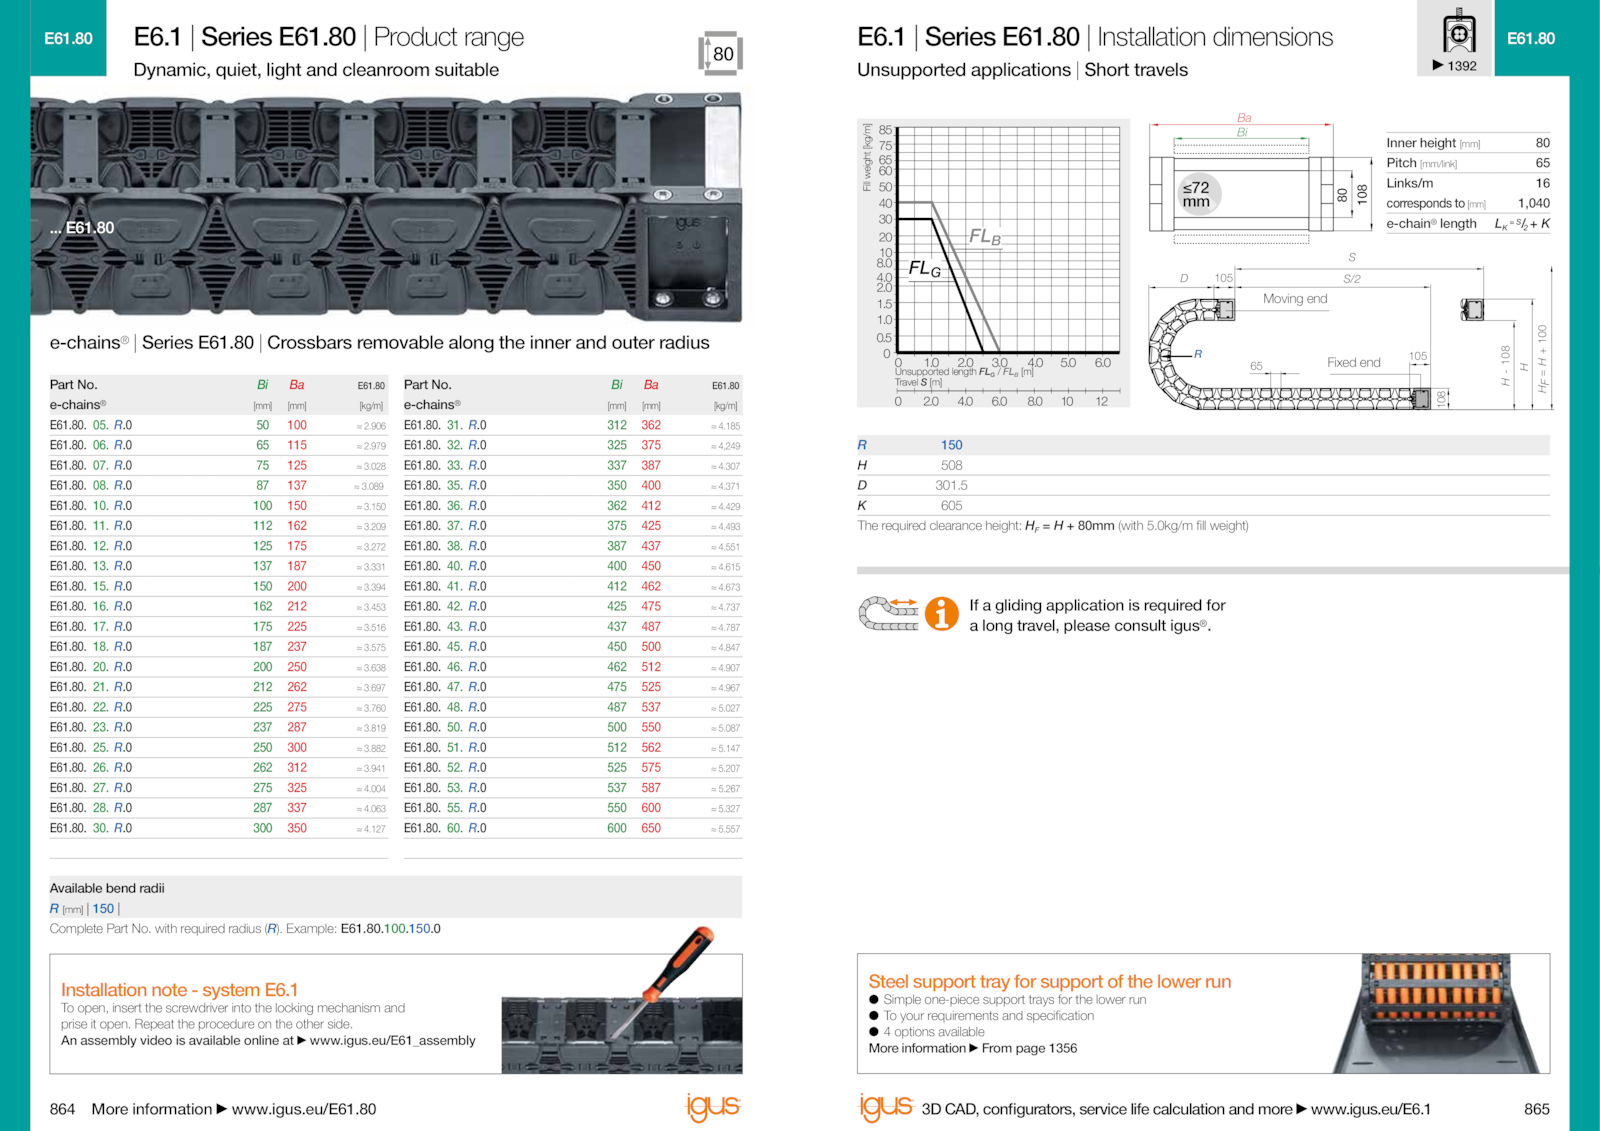Select part number row E61.80. 10. R.0
The width and height of the screenshot is (1600, 1131).
(x=218, y=506)
